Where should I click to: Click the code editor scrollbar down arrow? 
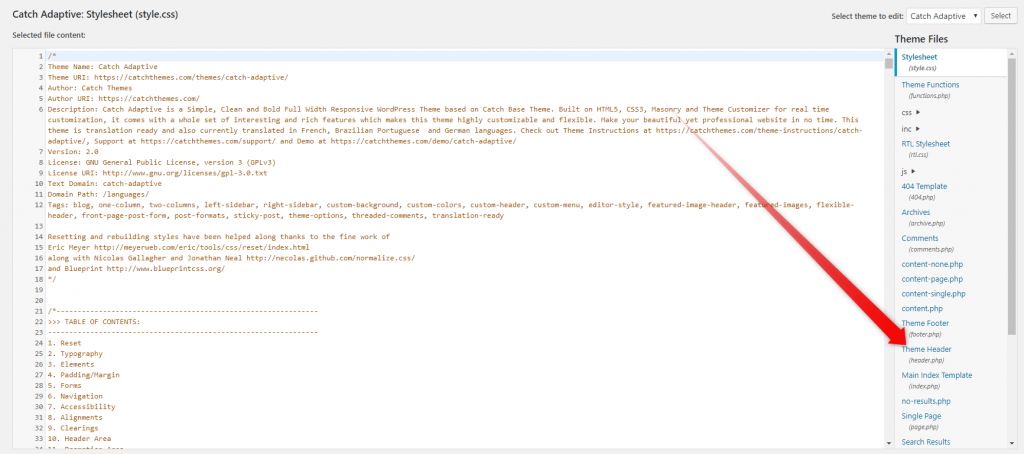889,441
